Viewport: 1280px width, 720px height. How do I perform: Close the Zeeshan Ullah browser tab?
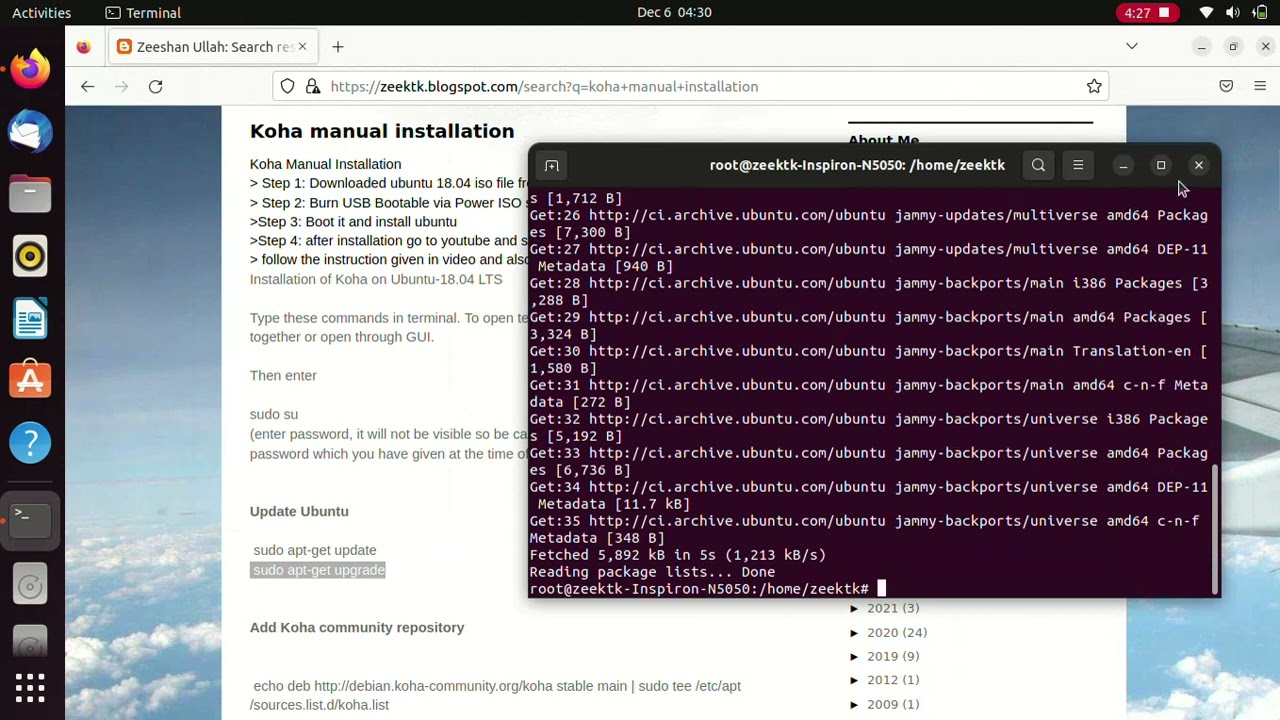[x=302, y=47]
